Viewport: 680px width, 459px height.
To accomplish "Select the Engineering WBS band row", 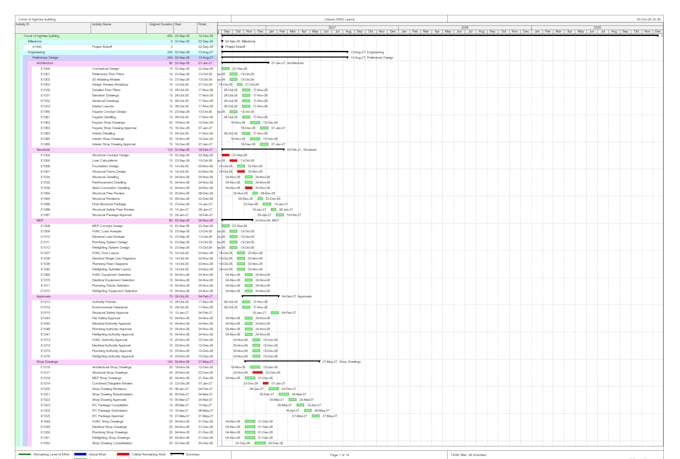I will 120,52.
